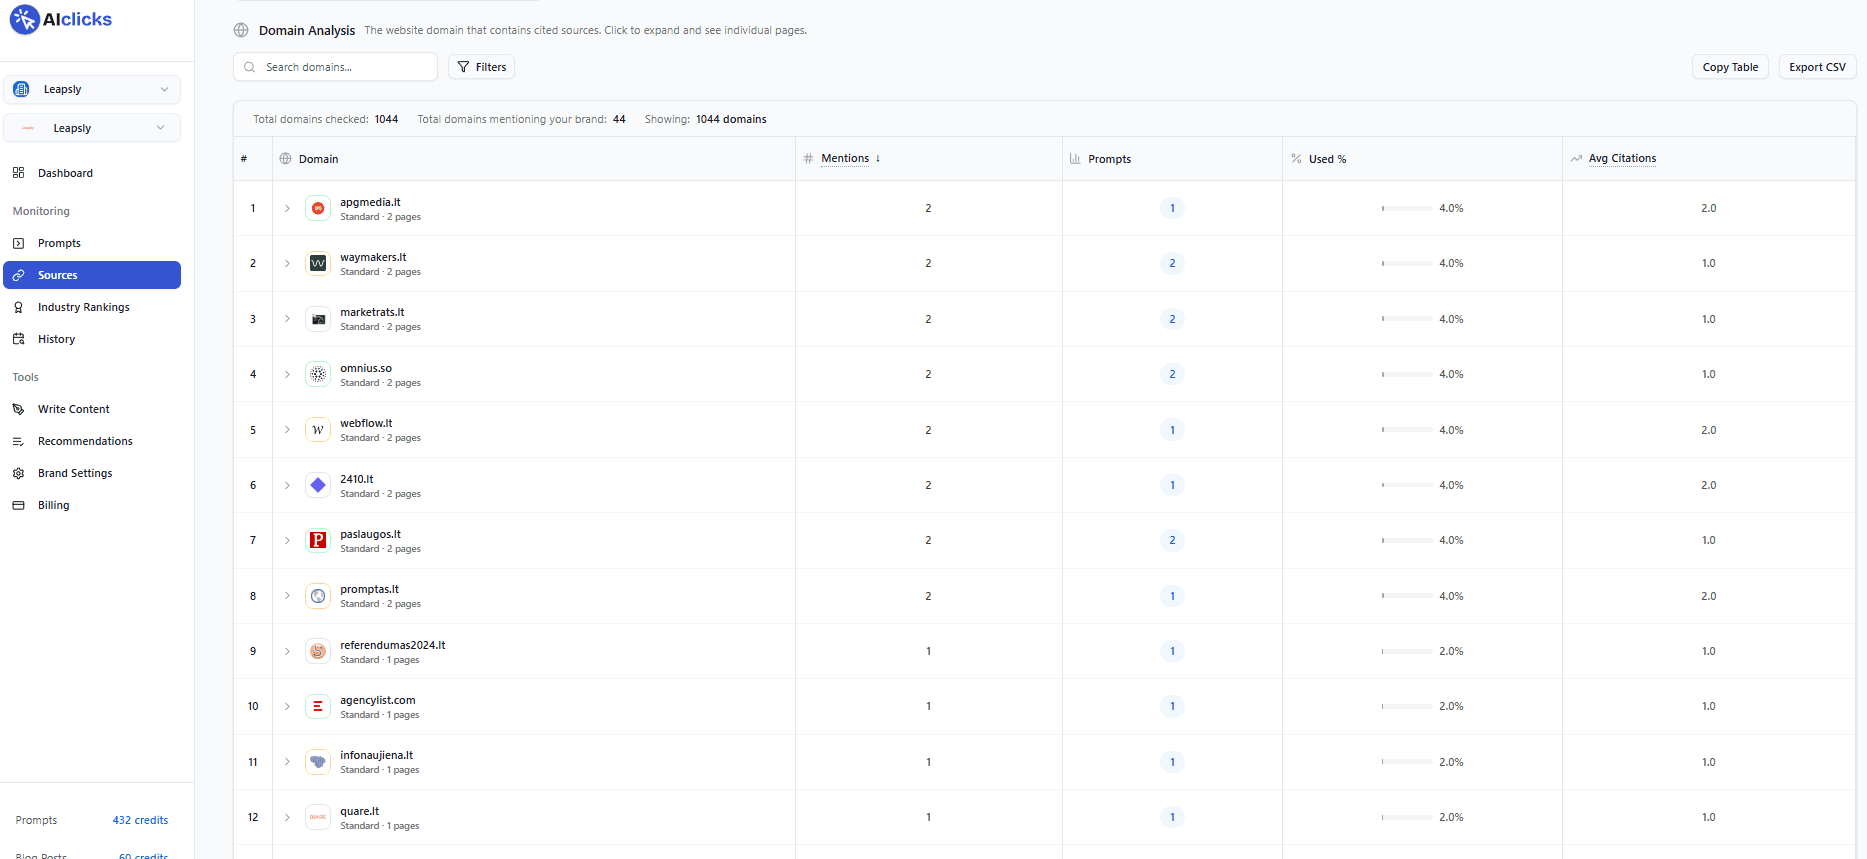
Task: Click the infonaujiena.lt favicon
Action: coord(318,762)
